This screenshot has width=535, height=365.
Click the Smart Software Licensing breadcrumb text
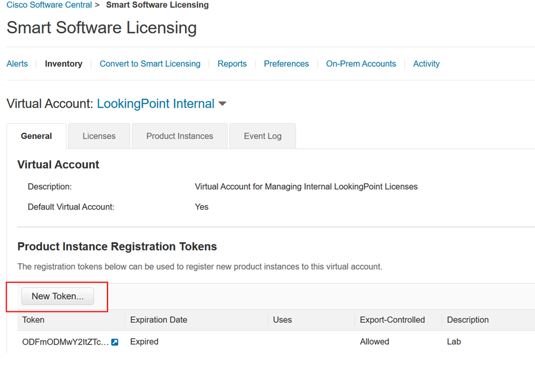(x=157, y=5)
